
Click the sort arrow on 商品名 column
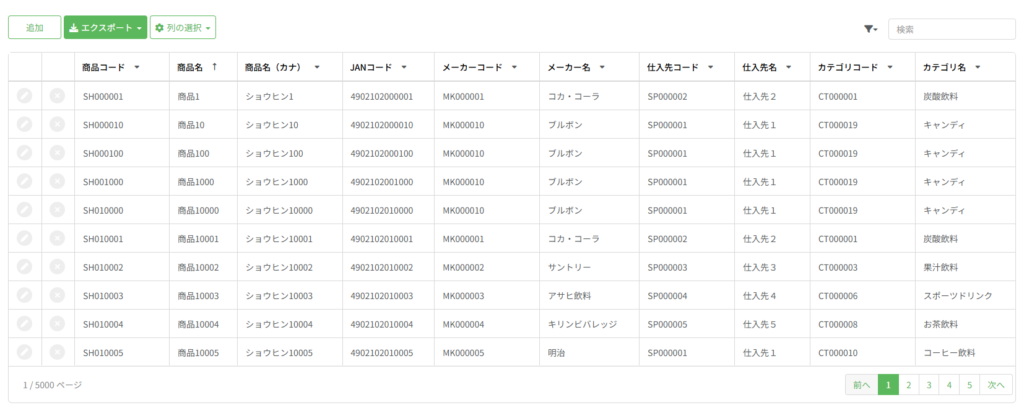point(215,67)
